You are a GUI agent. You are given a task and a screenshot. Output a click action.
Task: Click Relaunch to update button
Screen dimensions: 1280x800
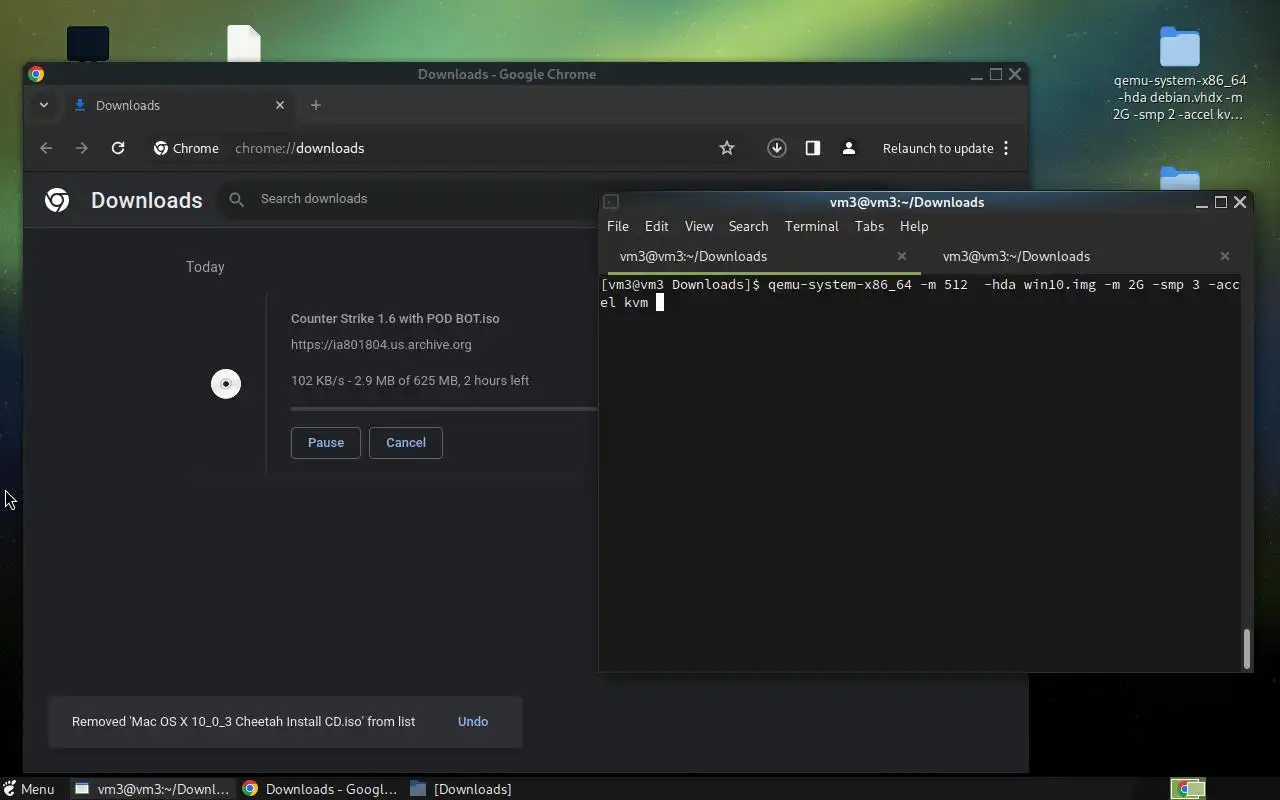pos(938,148)
